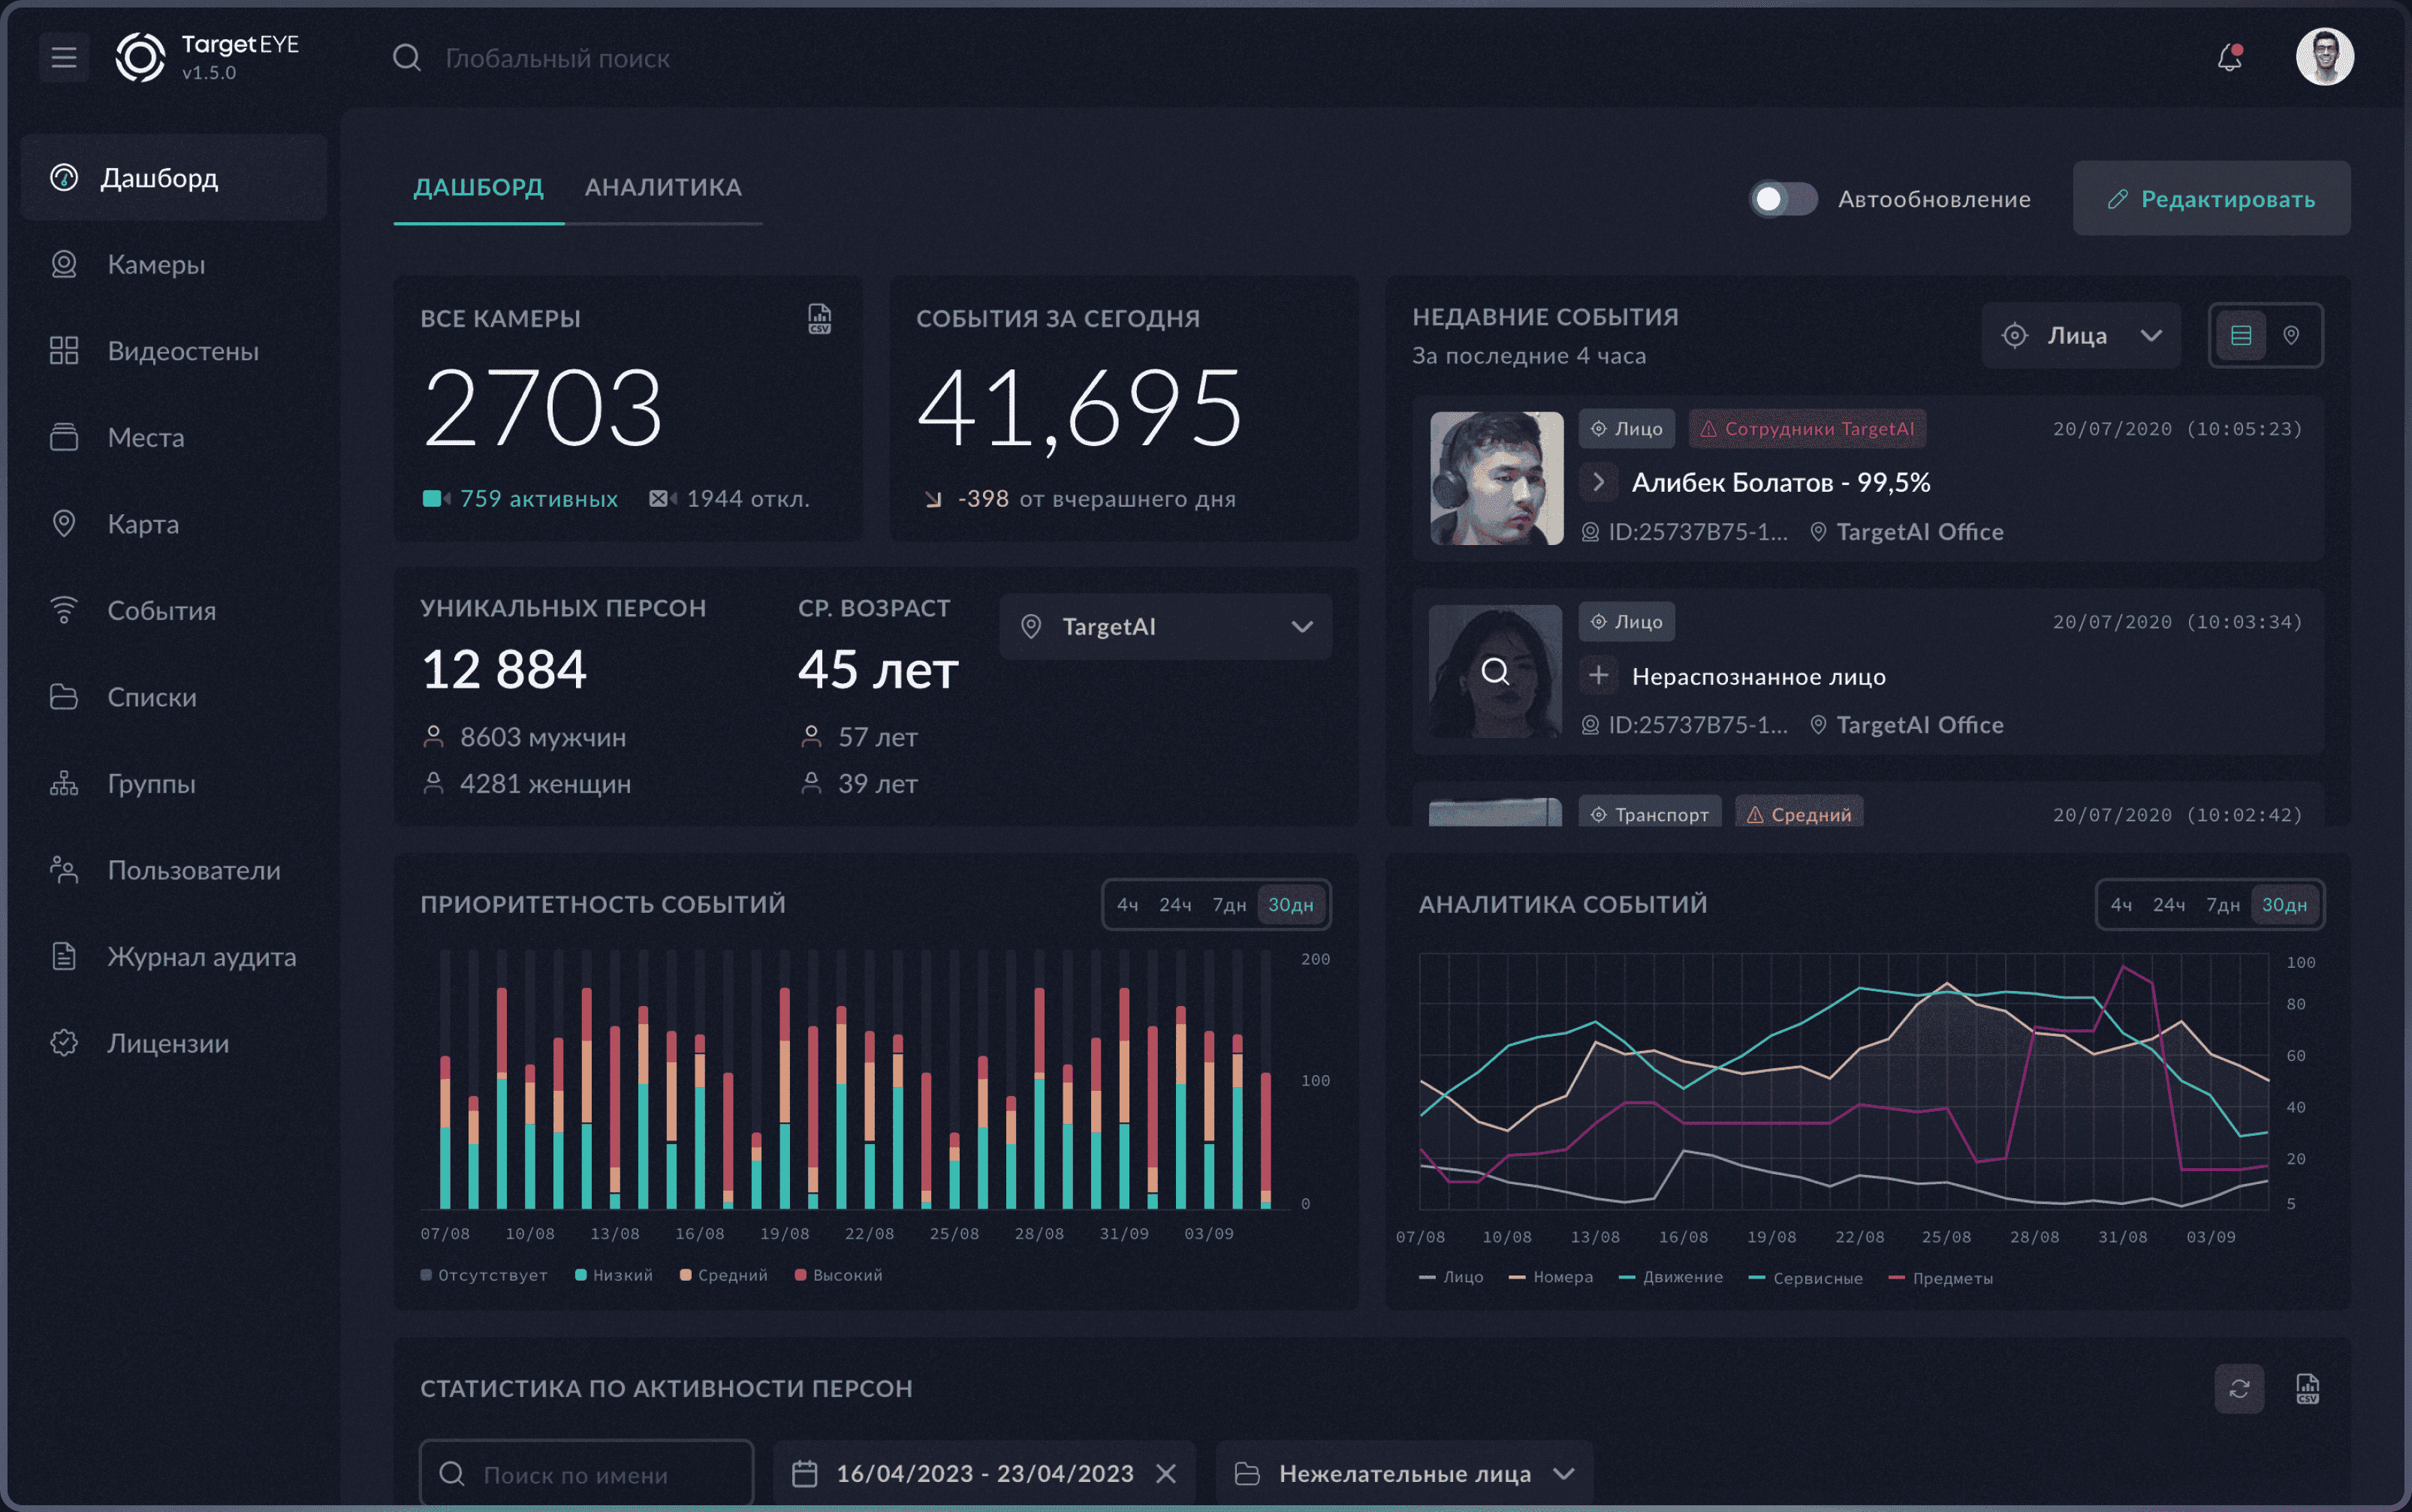Open the notifications bell

click(2229, 57)
